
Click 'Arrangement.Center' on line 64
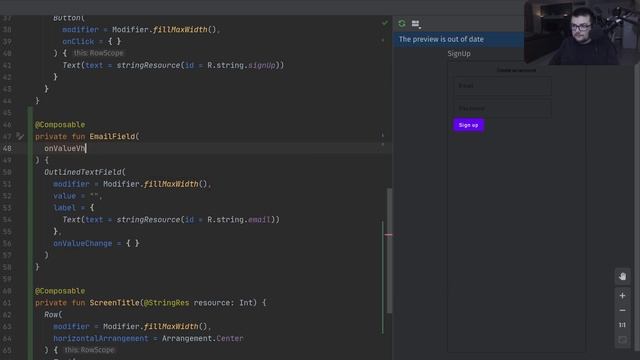[202, 338]
